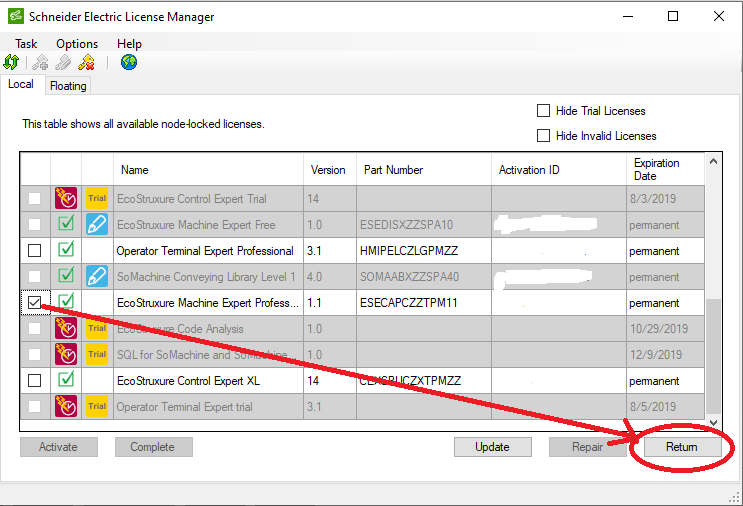Click green valid icon for EcoStruxure Machine Expert Professional
743x506 pixels.
66,301
